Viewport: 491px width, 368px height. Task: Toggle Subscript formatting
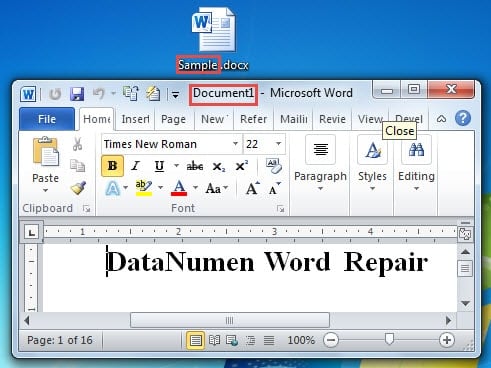click(219, 166)
